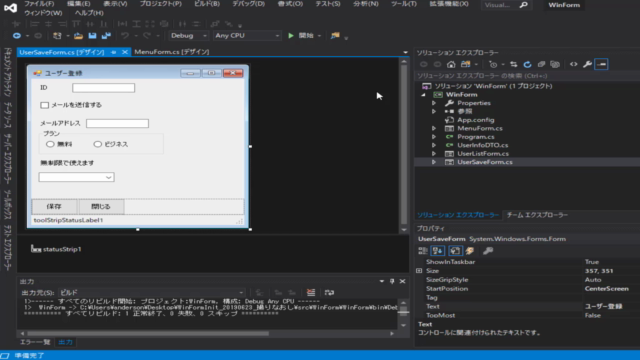
Task: Open the new project toolbar icon
Action: click(57, 36)
